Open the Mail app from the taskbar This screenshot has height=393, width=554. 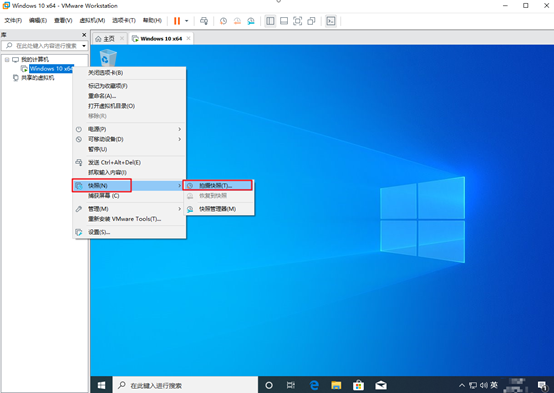(381, 385)
